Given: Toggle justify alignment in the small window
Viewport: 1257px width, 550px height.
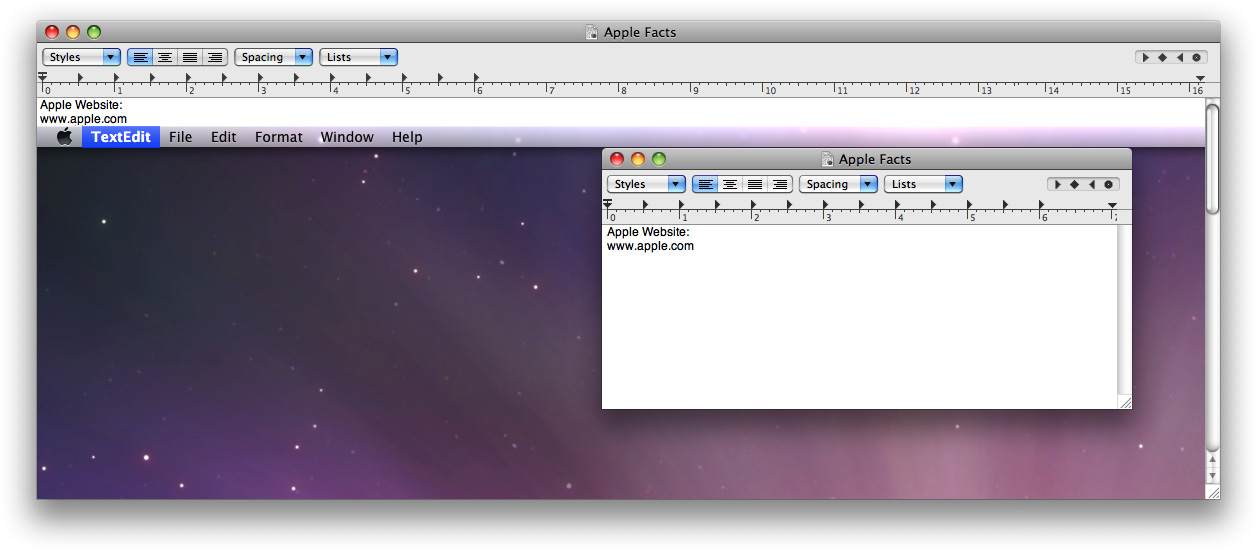Looking at the screenshot, I should coord(755,185).
